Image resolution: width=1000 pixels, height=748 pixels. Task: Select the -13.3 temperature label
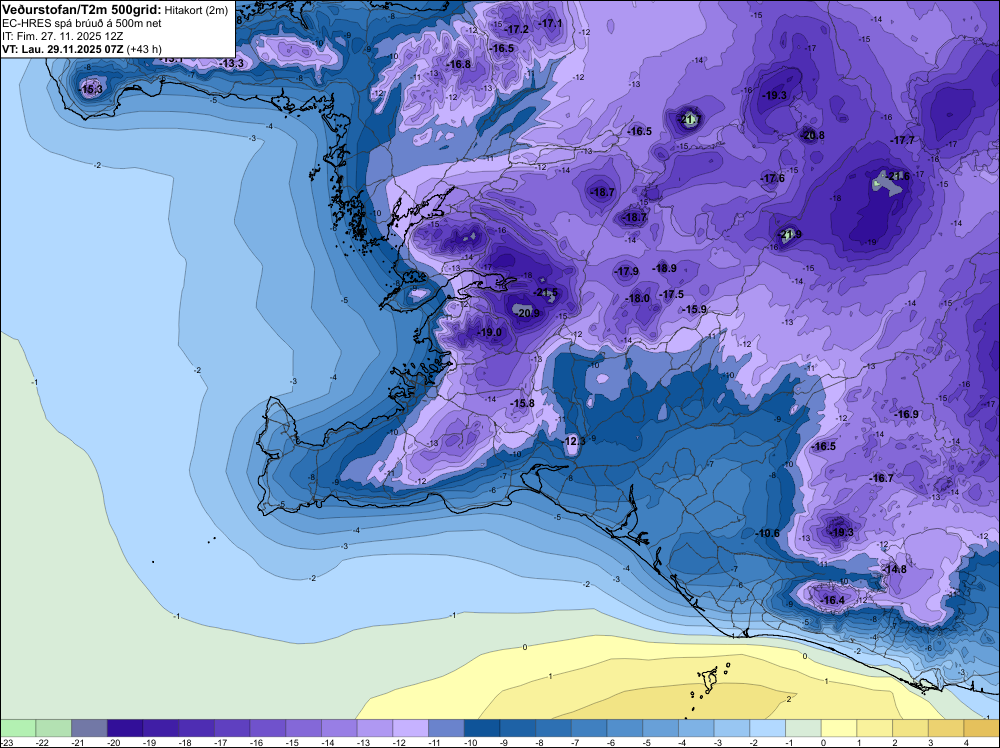click(232, 63)
